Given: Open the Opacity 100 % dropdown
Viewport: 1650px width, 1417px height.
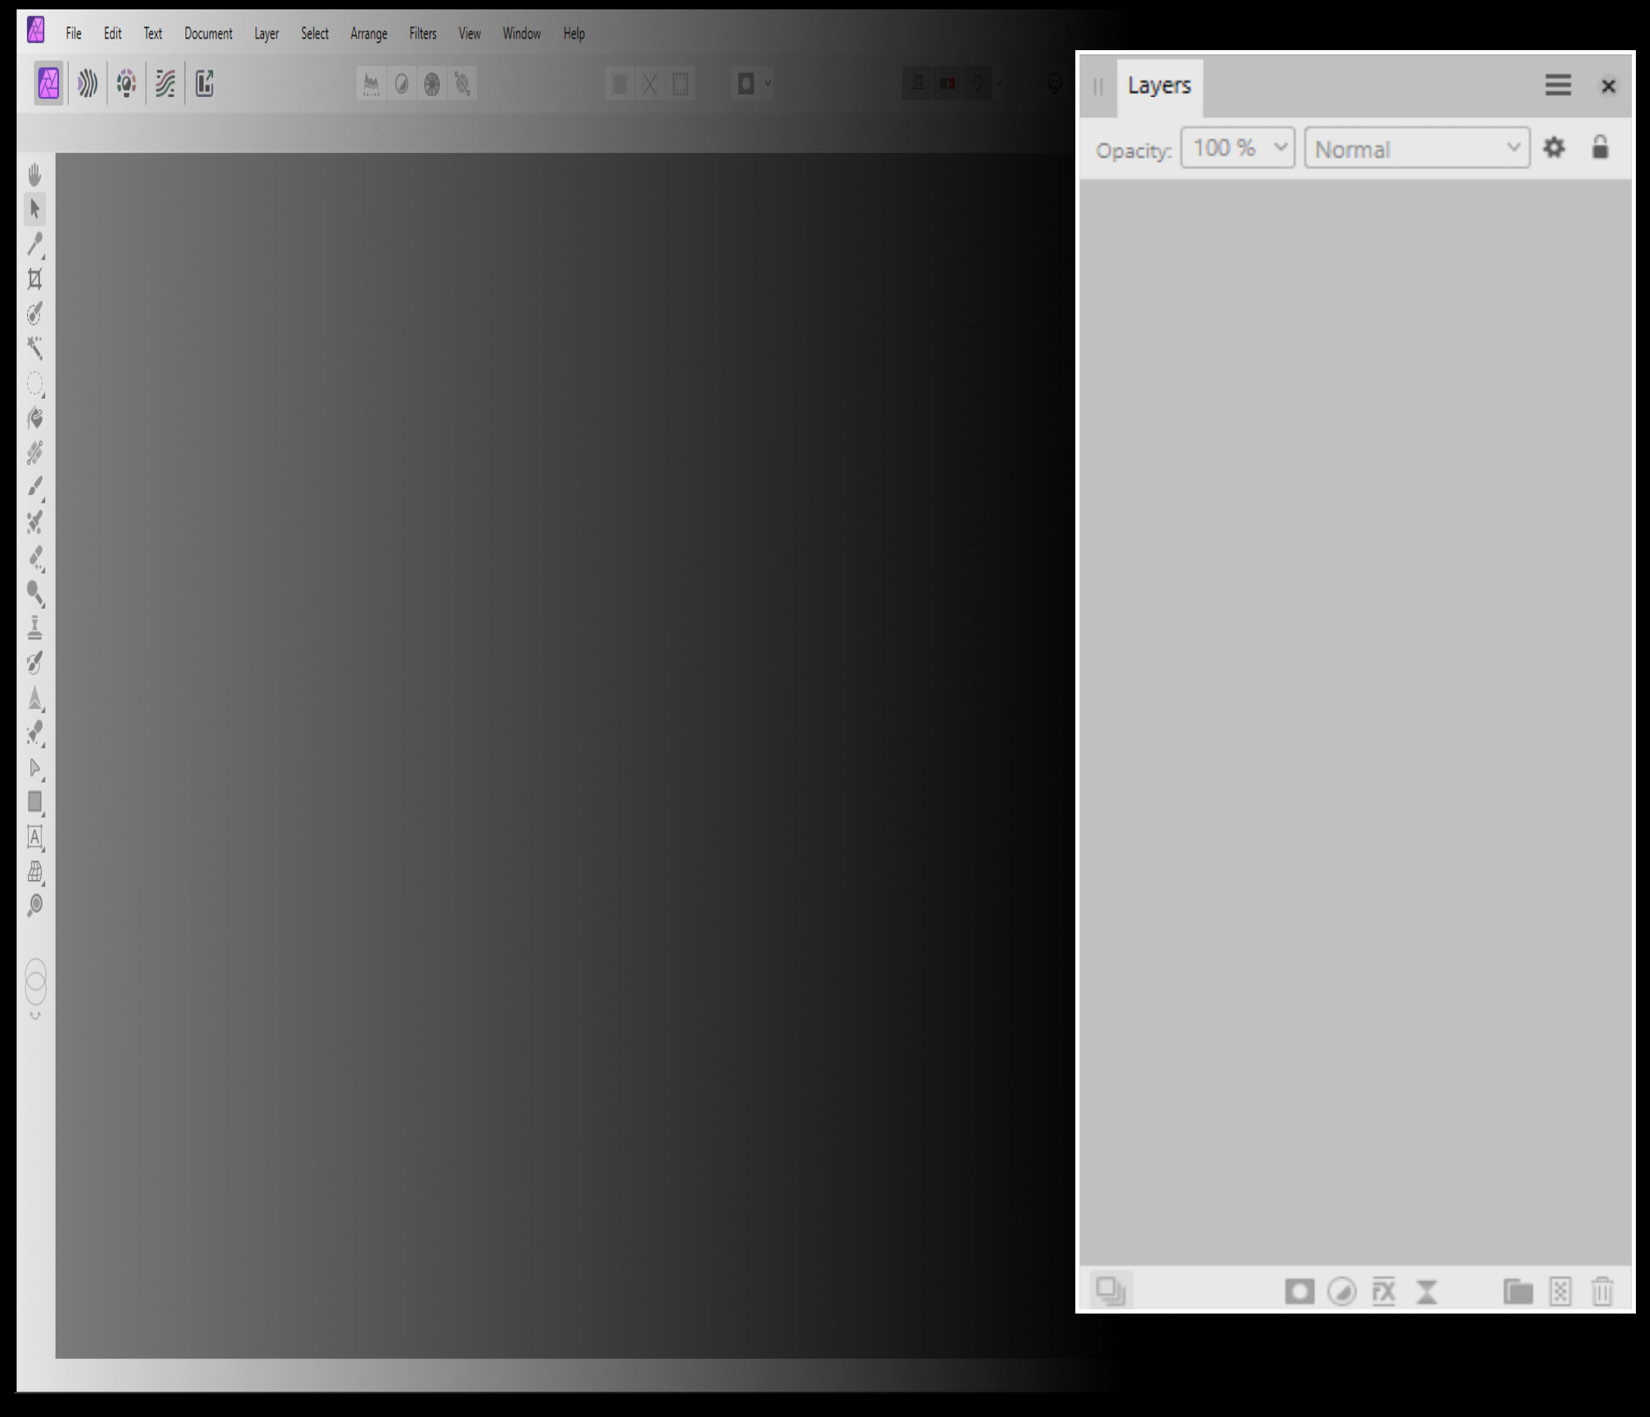Looking at the screenshot, I should click(x=1238, y=148).
